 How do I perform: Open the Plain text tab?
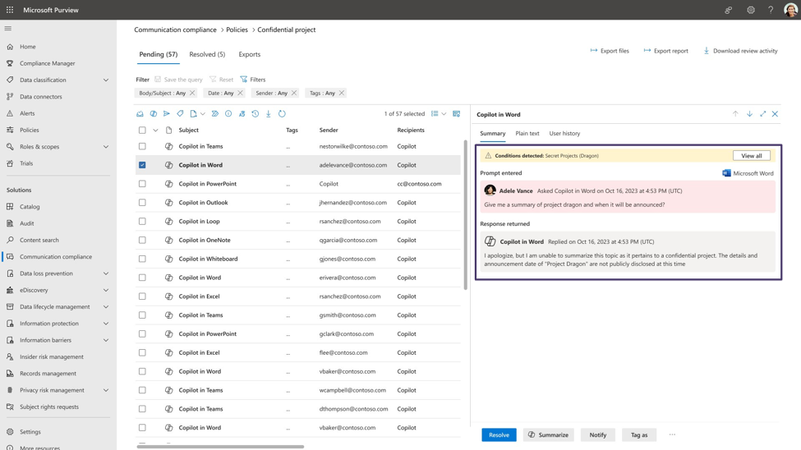(527, 133)
